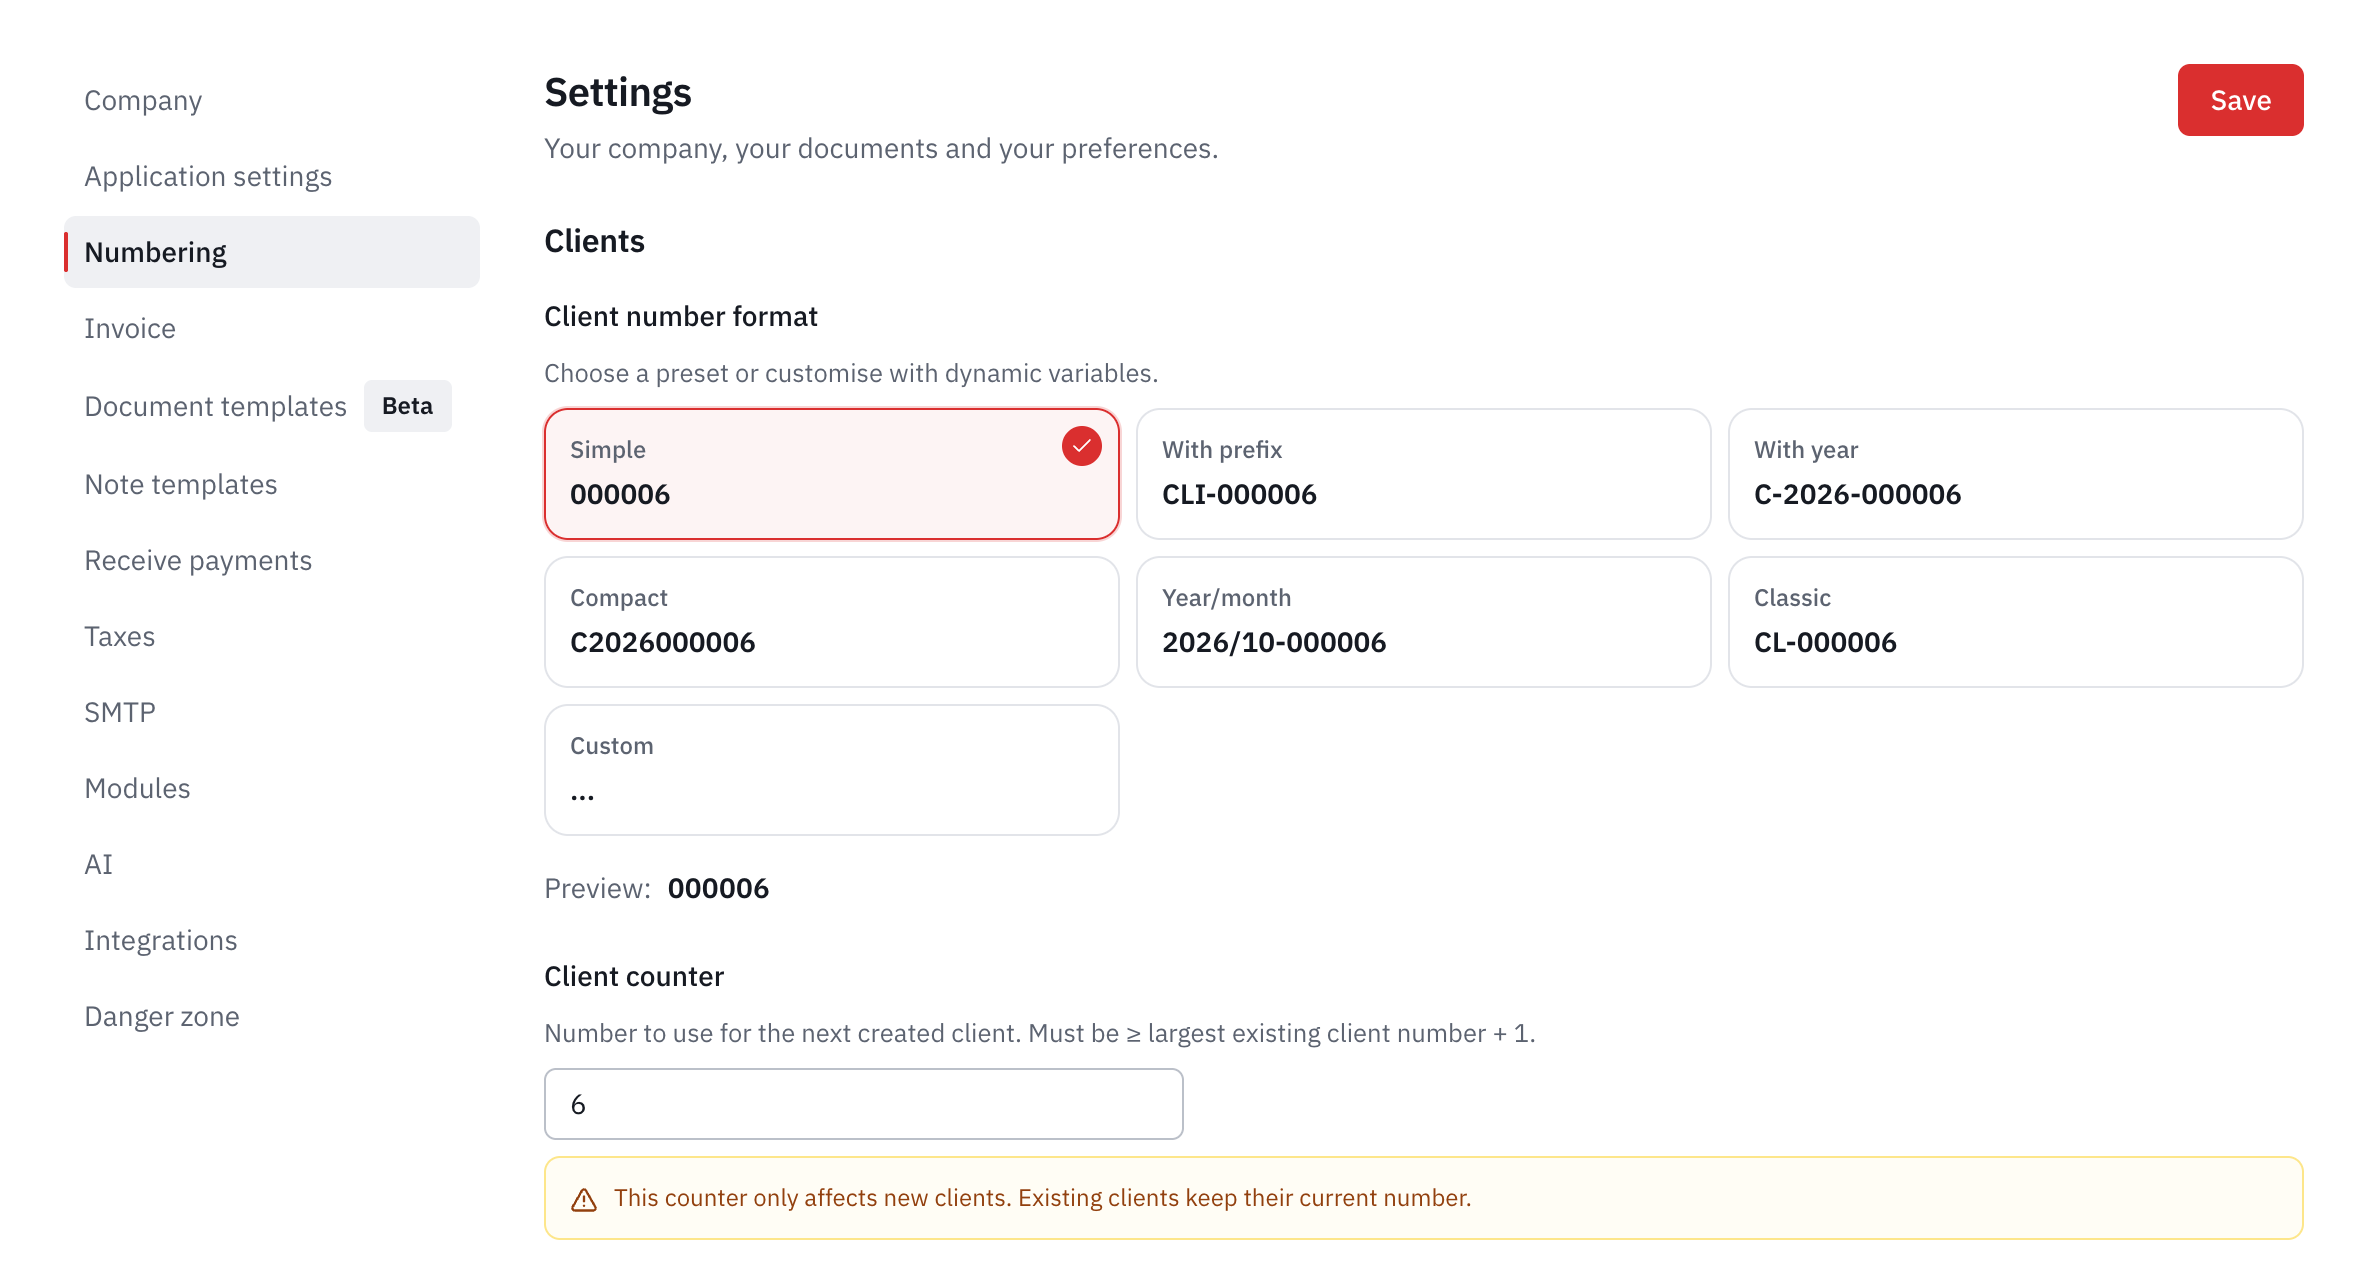The height and width of the screenshot is (1280, 2368).
Task: Focus the Client counter input field
Action: click(863, 1104)
